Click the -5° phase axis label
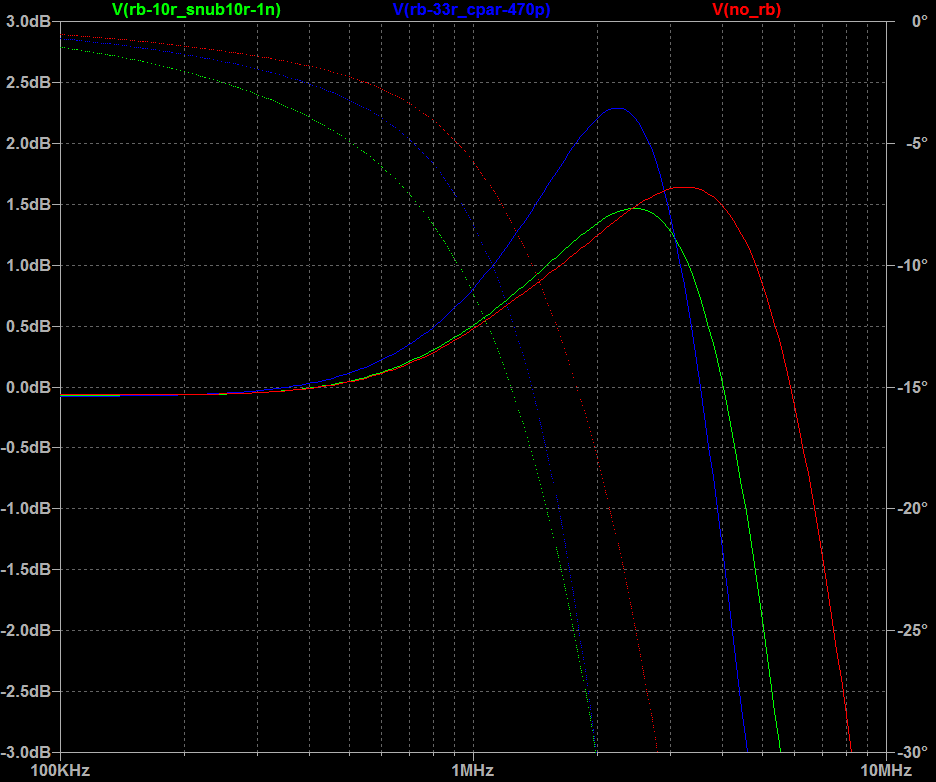Image resolution: width=936 pixels, height=782 pixels. 916,143
